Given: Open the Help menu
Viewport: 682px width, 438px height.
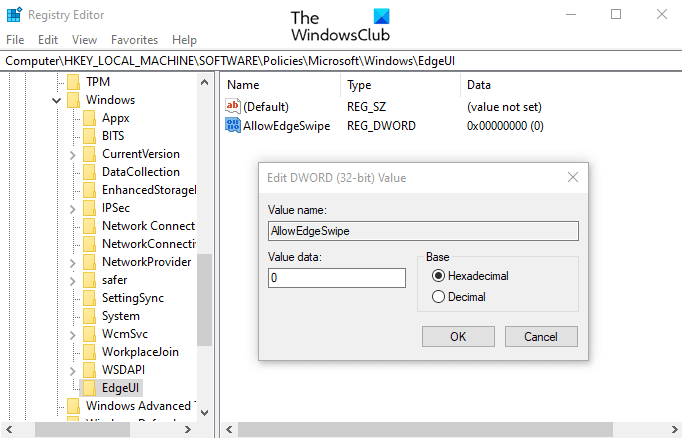Looking at the screenshot, I should point(184,40).
